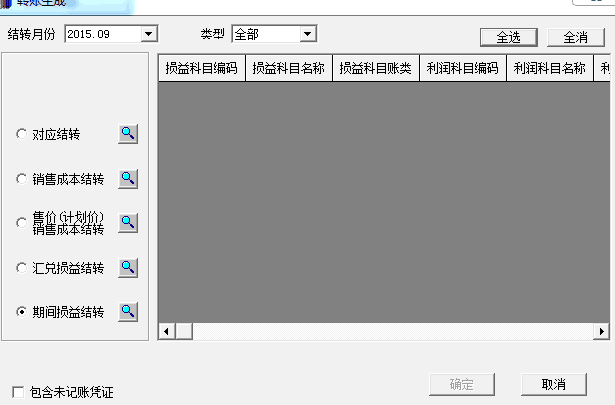Expand the 结转月份 dropdown arrow
The width and height of the screenshot is (615, 405).
coord(149,34)
